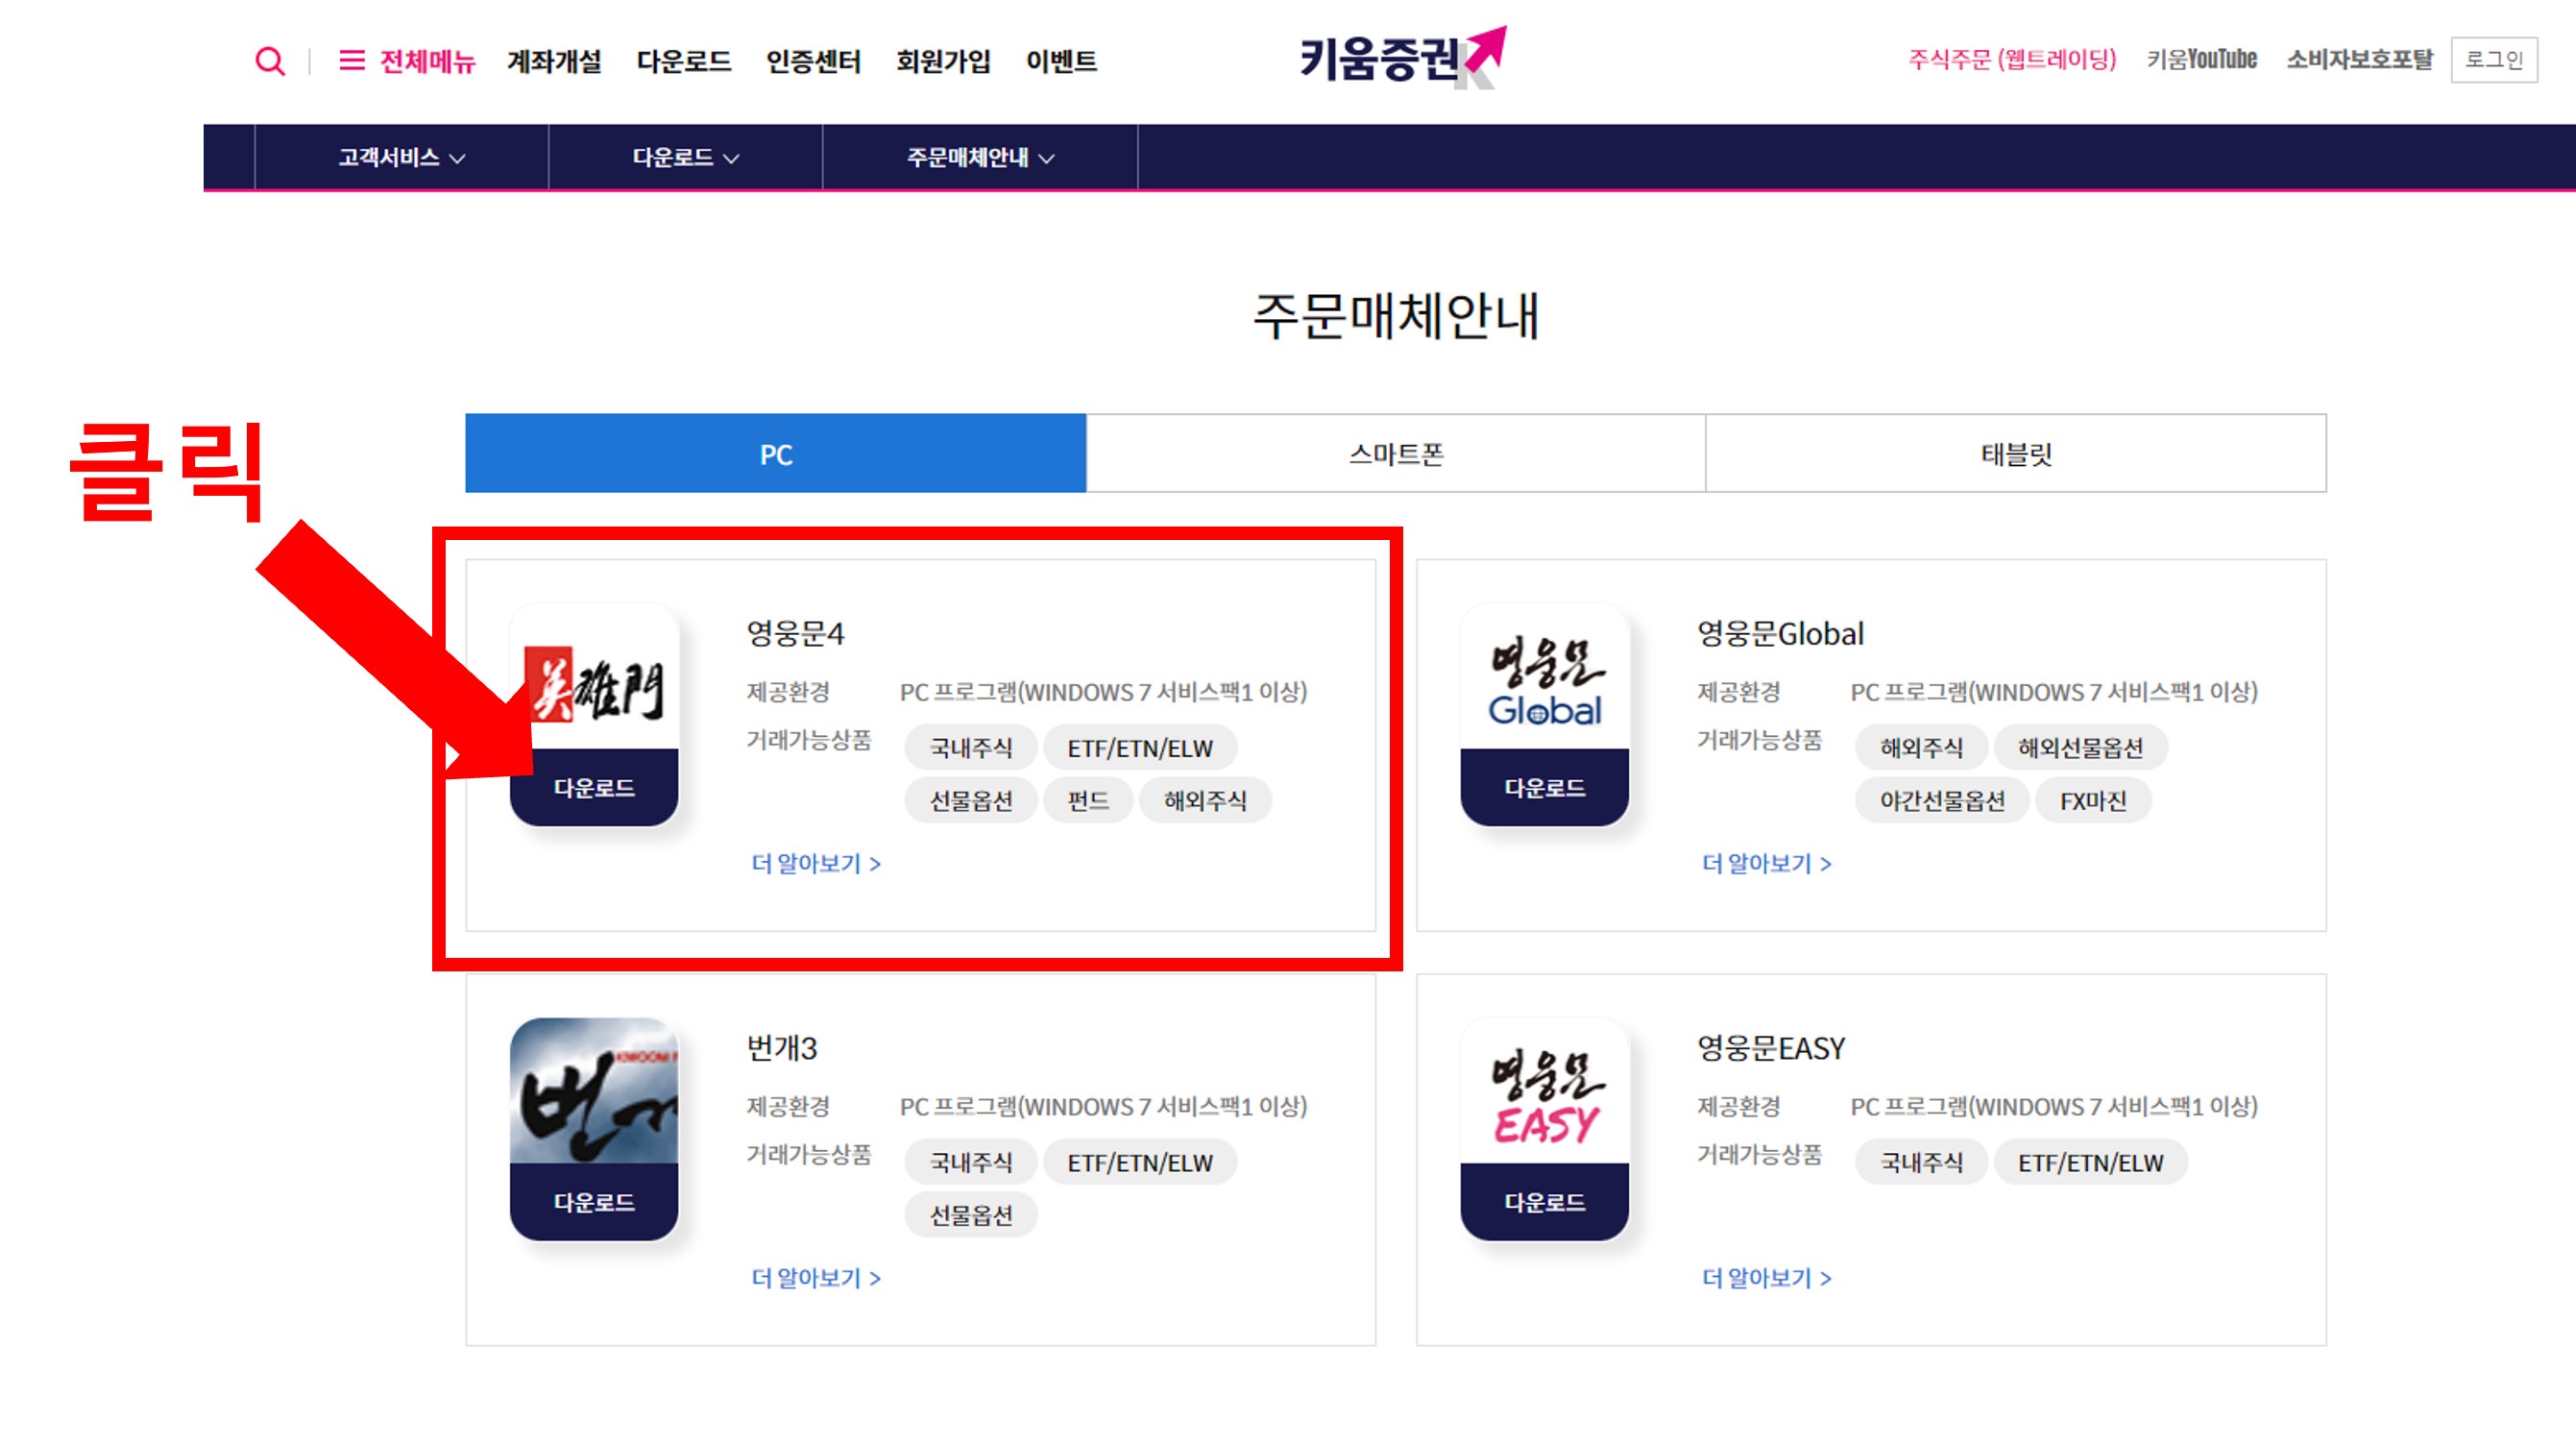Download 번개3 with its 다운로드 button

pos(594,1202)
